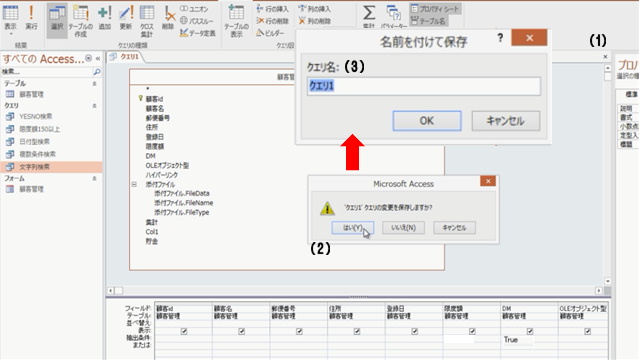The height and width of the screenshot is (360, 640).
Task: Select the 郵便番号 field in table list
Action: tap(158, 118)
